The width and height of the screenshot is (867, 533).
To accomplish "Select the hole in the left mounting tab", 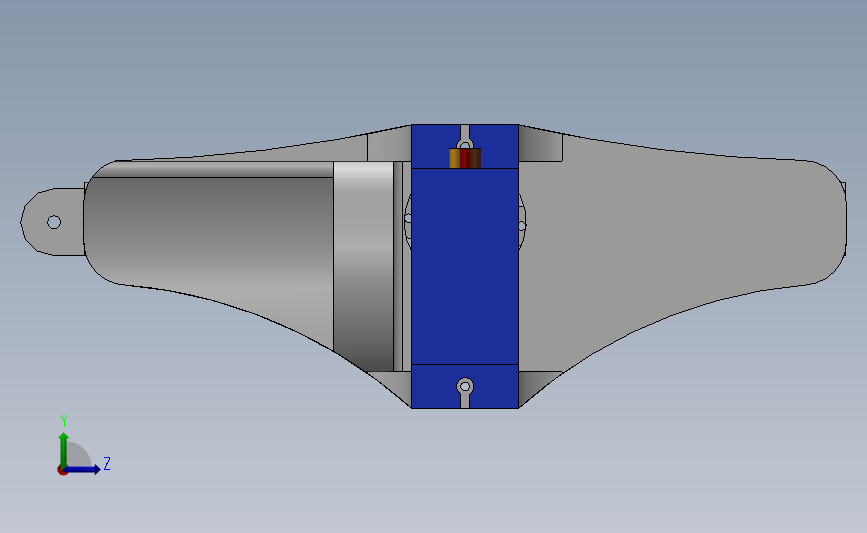I will pos(54,222).
